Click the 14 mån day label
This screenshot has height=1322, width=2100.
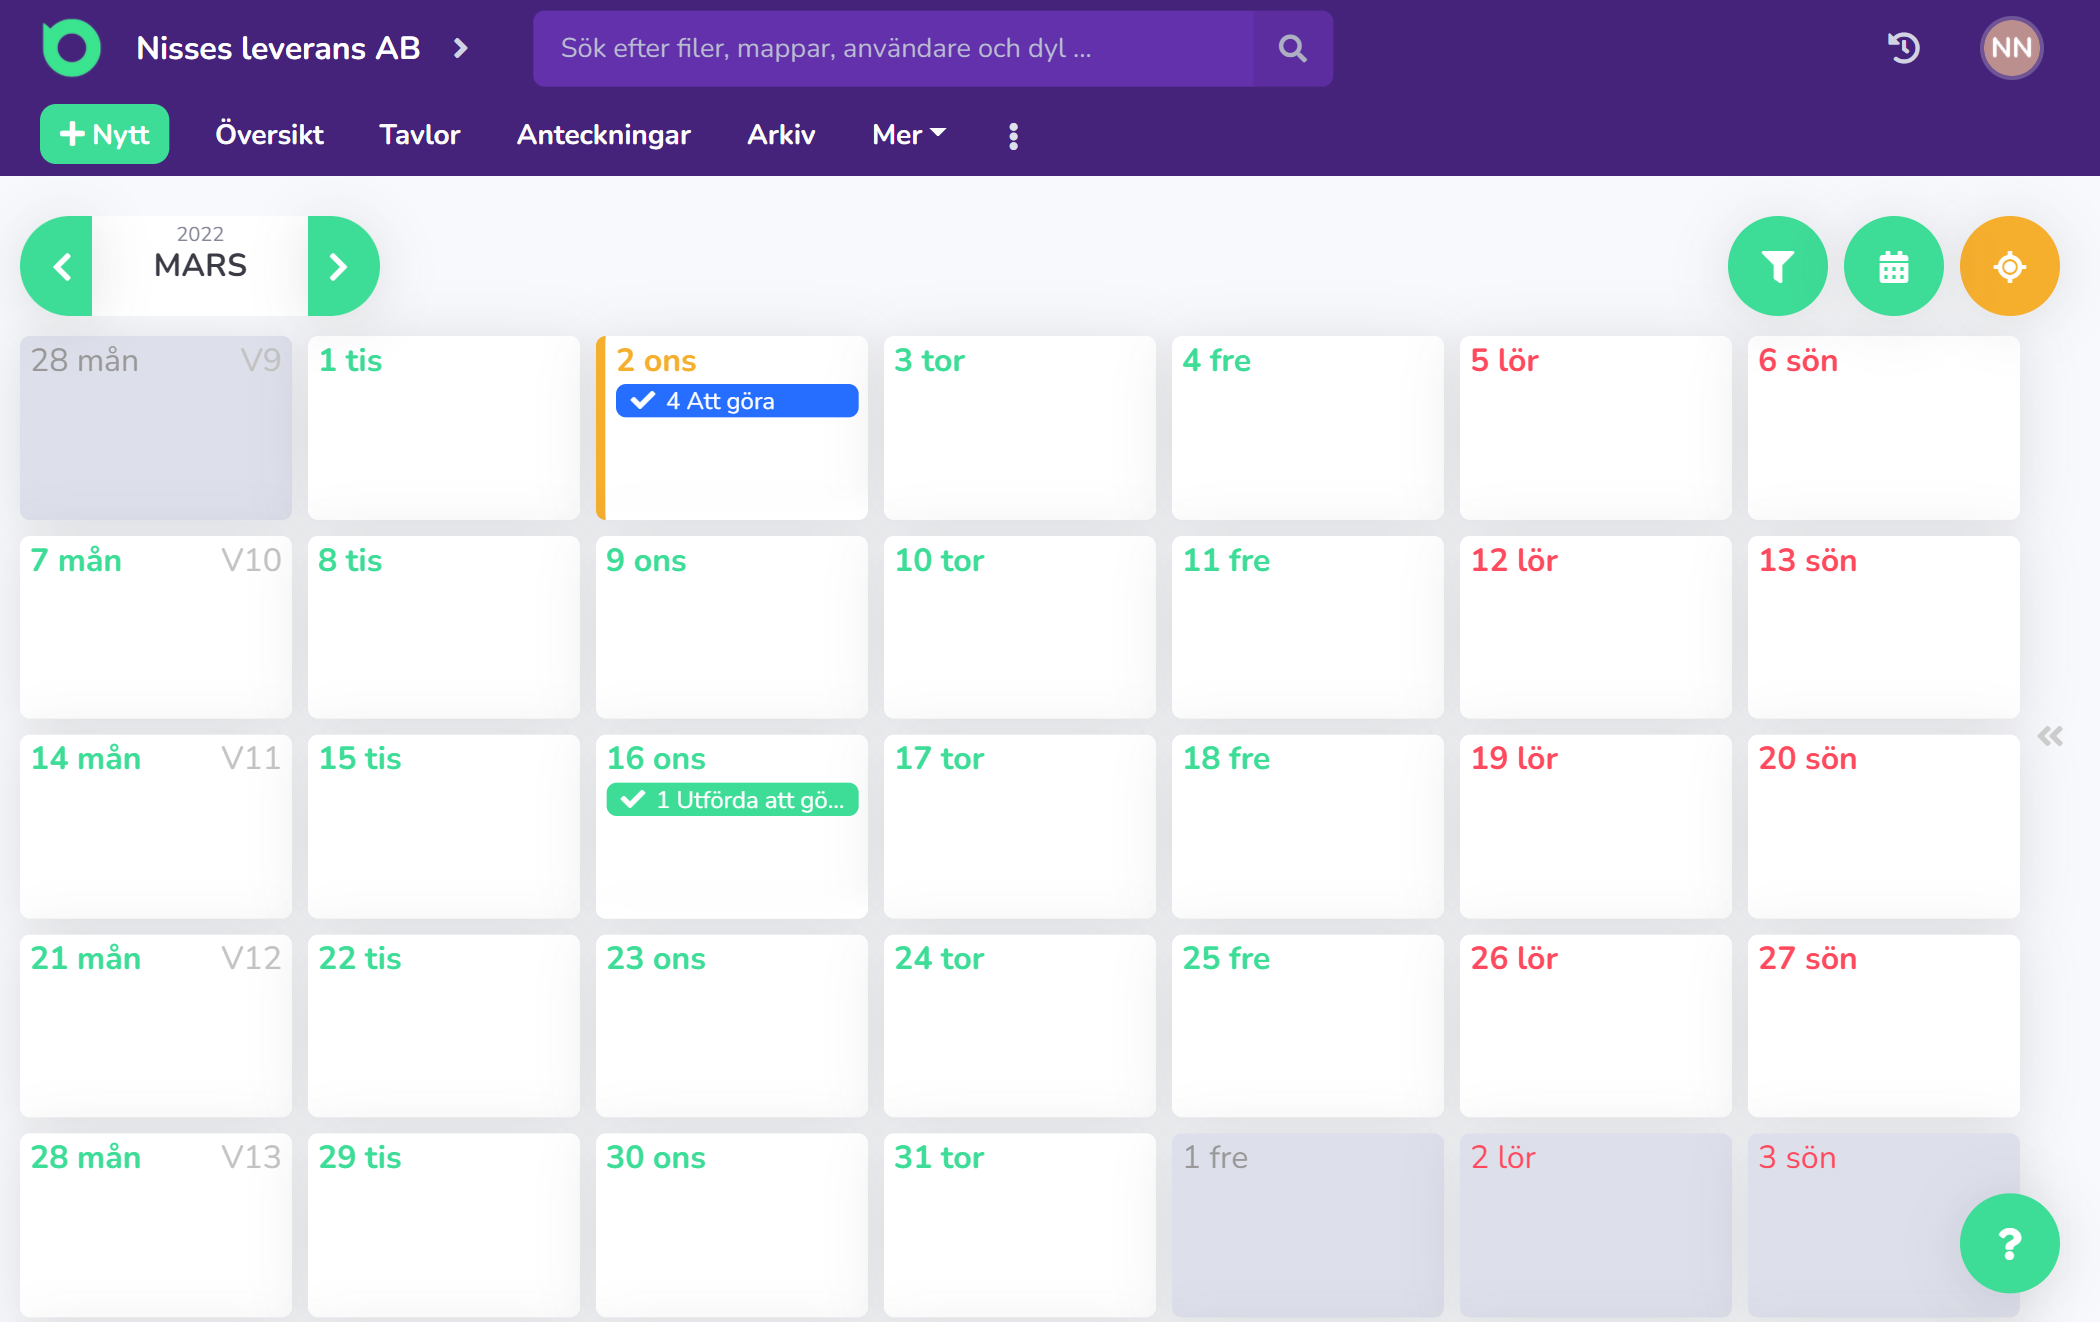[86, 758]
